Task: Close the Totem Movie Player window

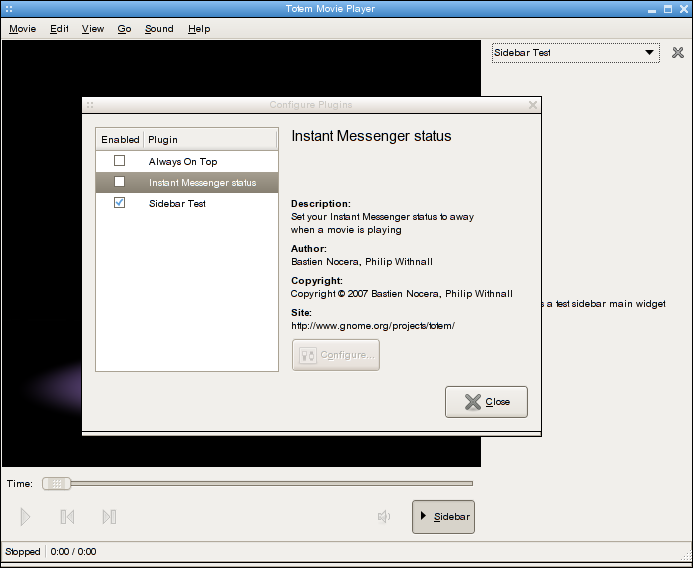Action: (684, 9)
